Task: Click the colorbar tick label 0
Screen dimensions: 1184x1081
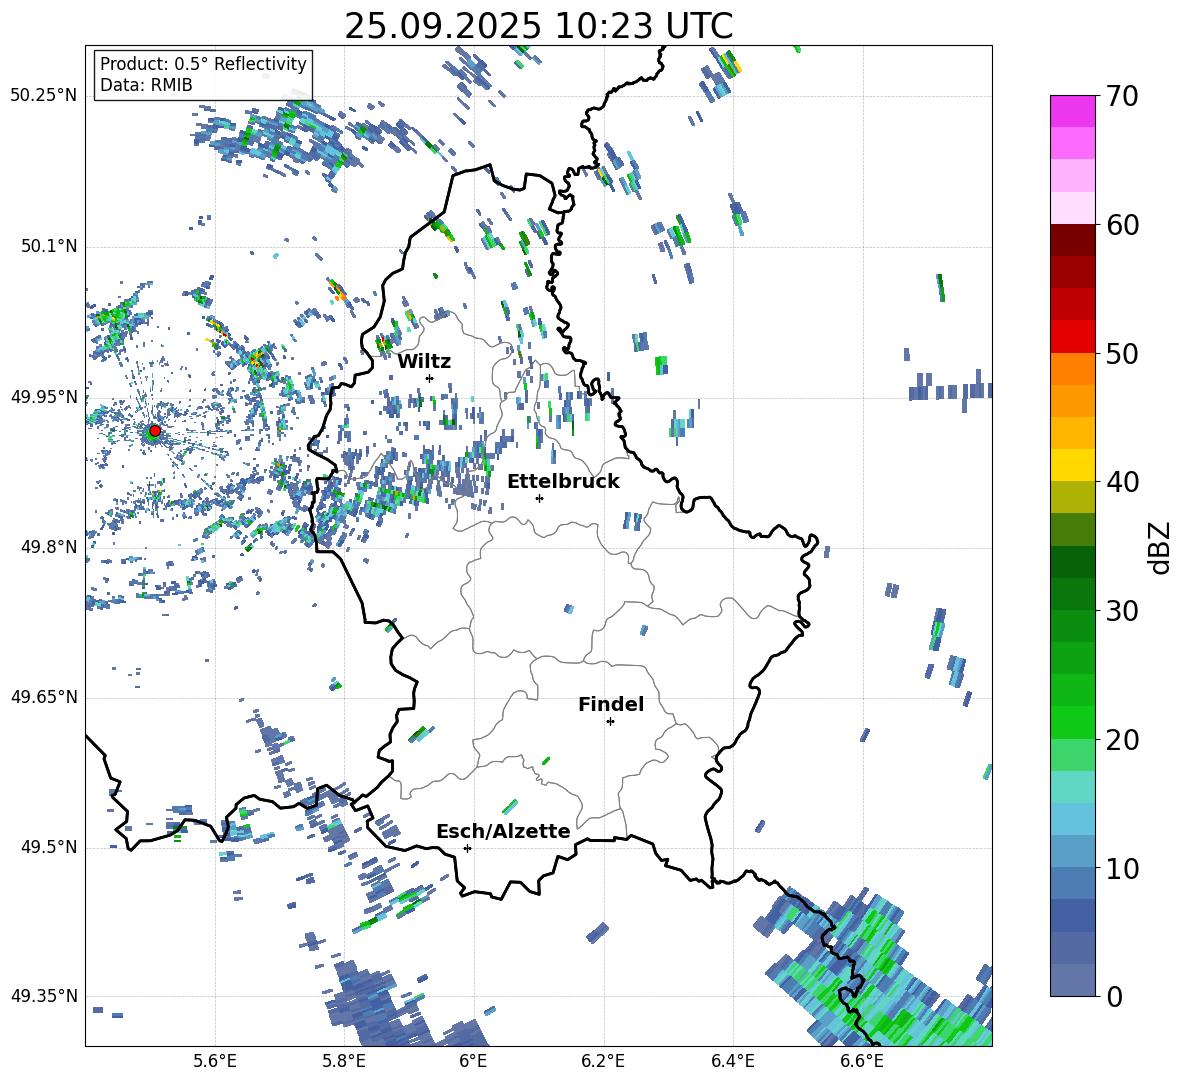Action: point(1114,996)
